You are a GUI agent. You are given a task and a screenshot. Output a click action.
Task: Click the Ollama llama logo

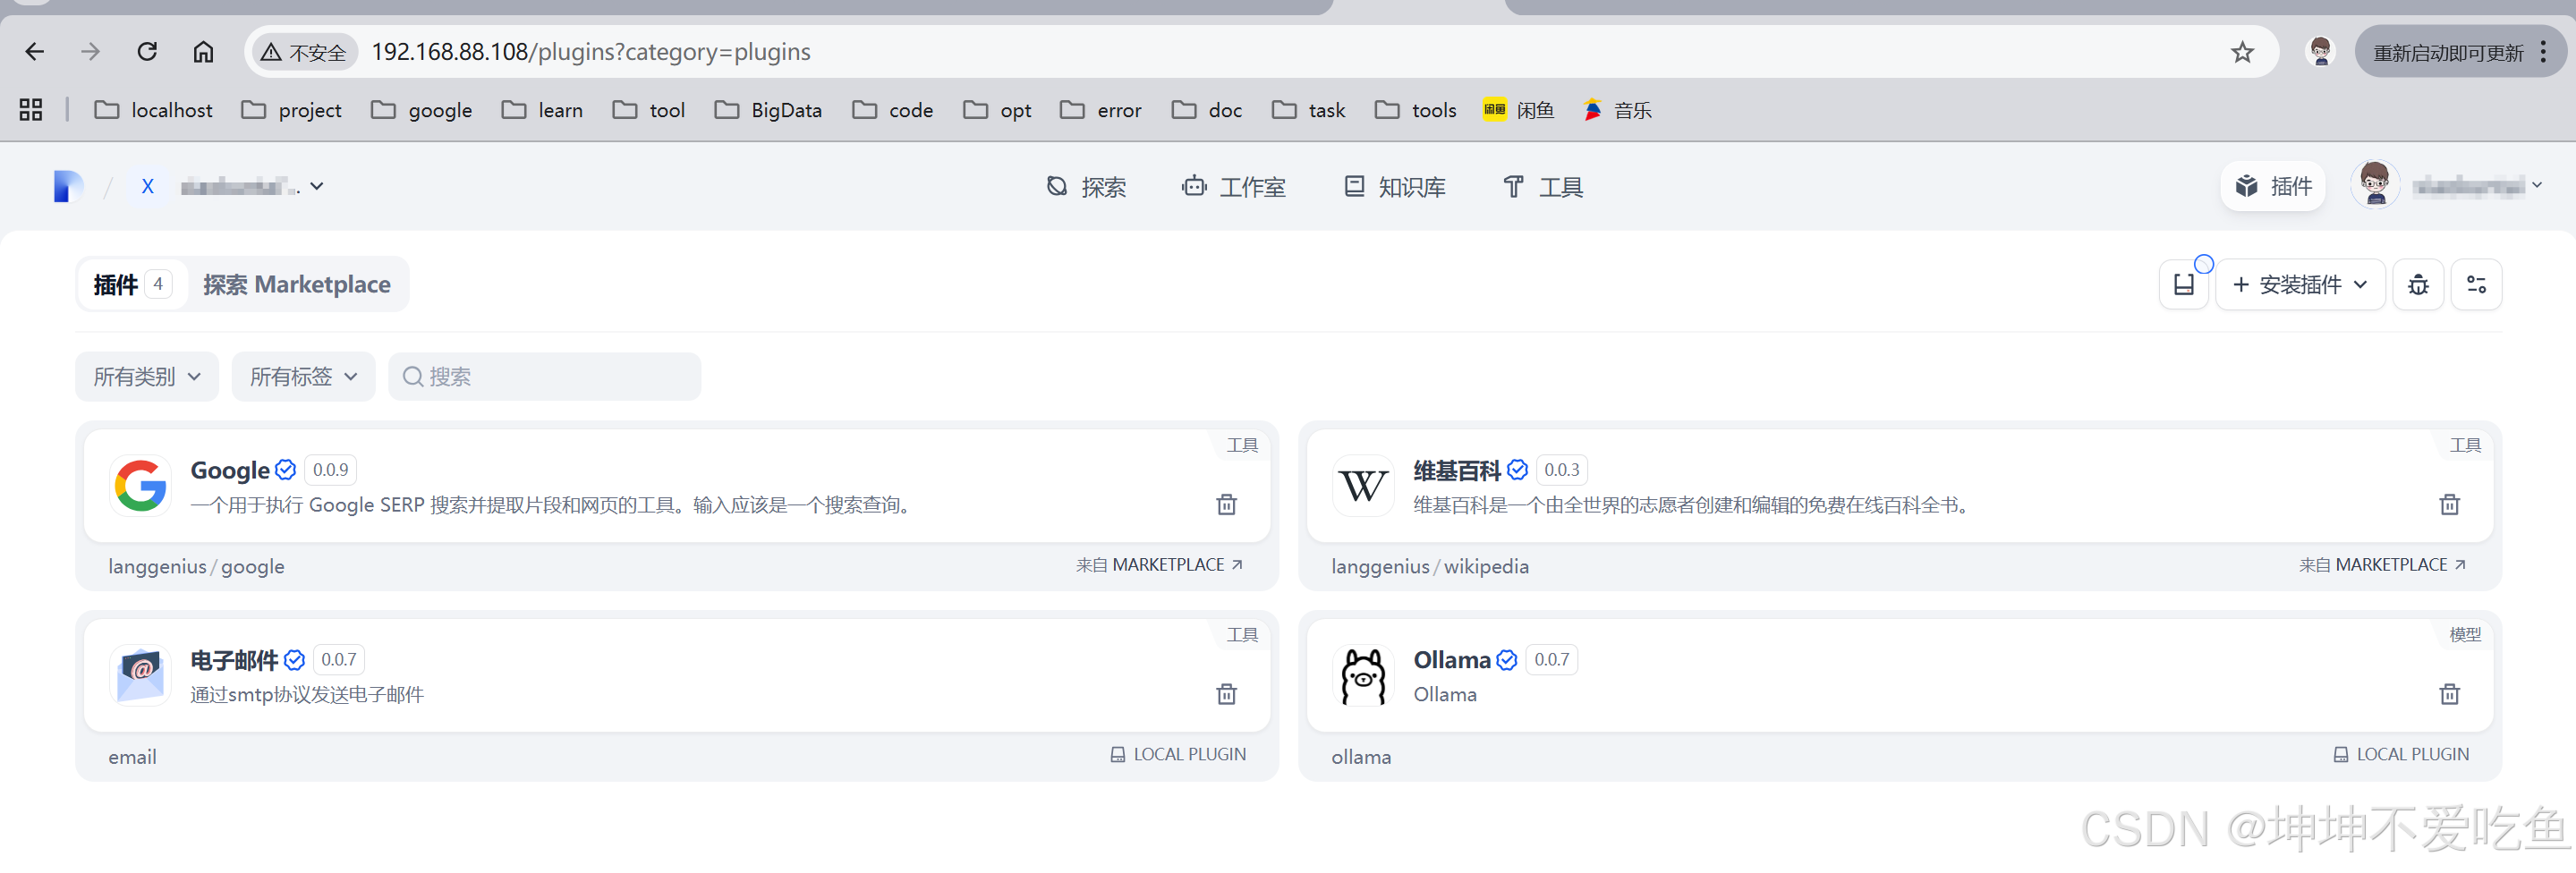pyautogui.click(x=1363, y=676)
